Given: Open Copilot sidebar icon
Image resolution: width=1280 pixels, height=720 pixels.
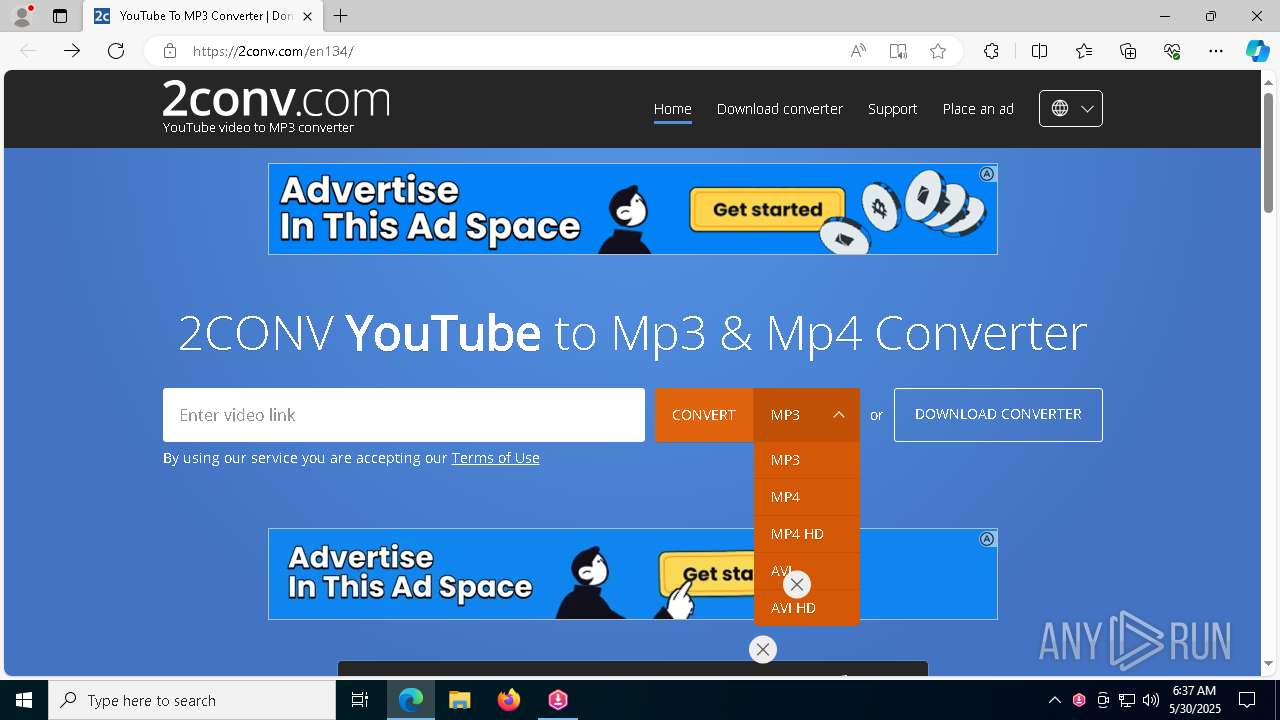Looking at the screenshot, I should [x=1257, y=51].
